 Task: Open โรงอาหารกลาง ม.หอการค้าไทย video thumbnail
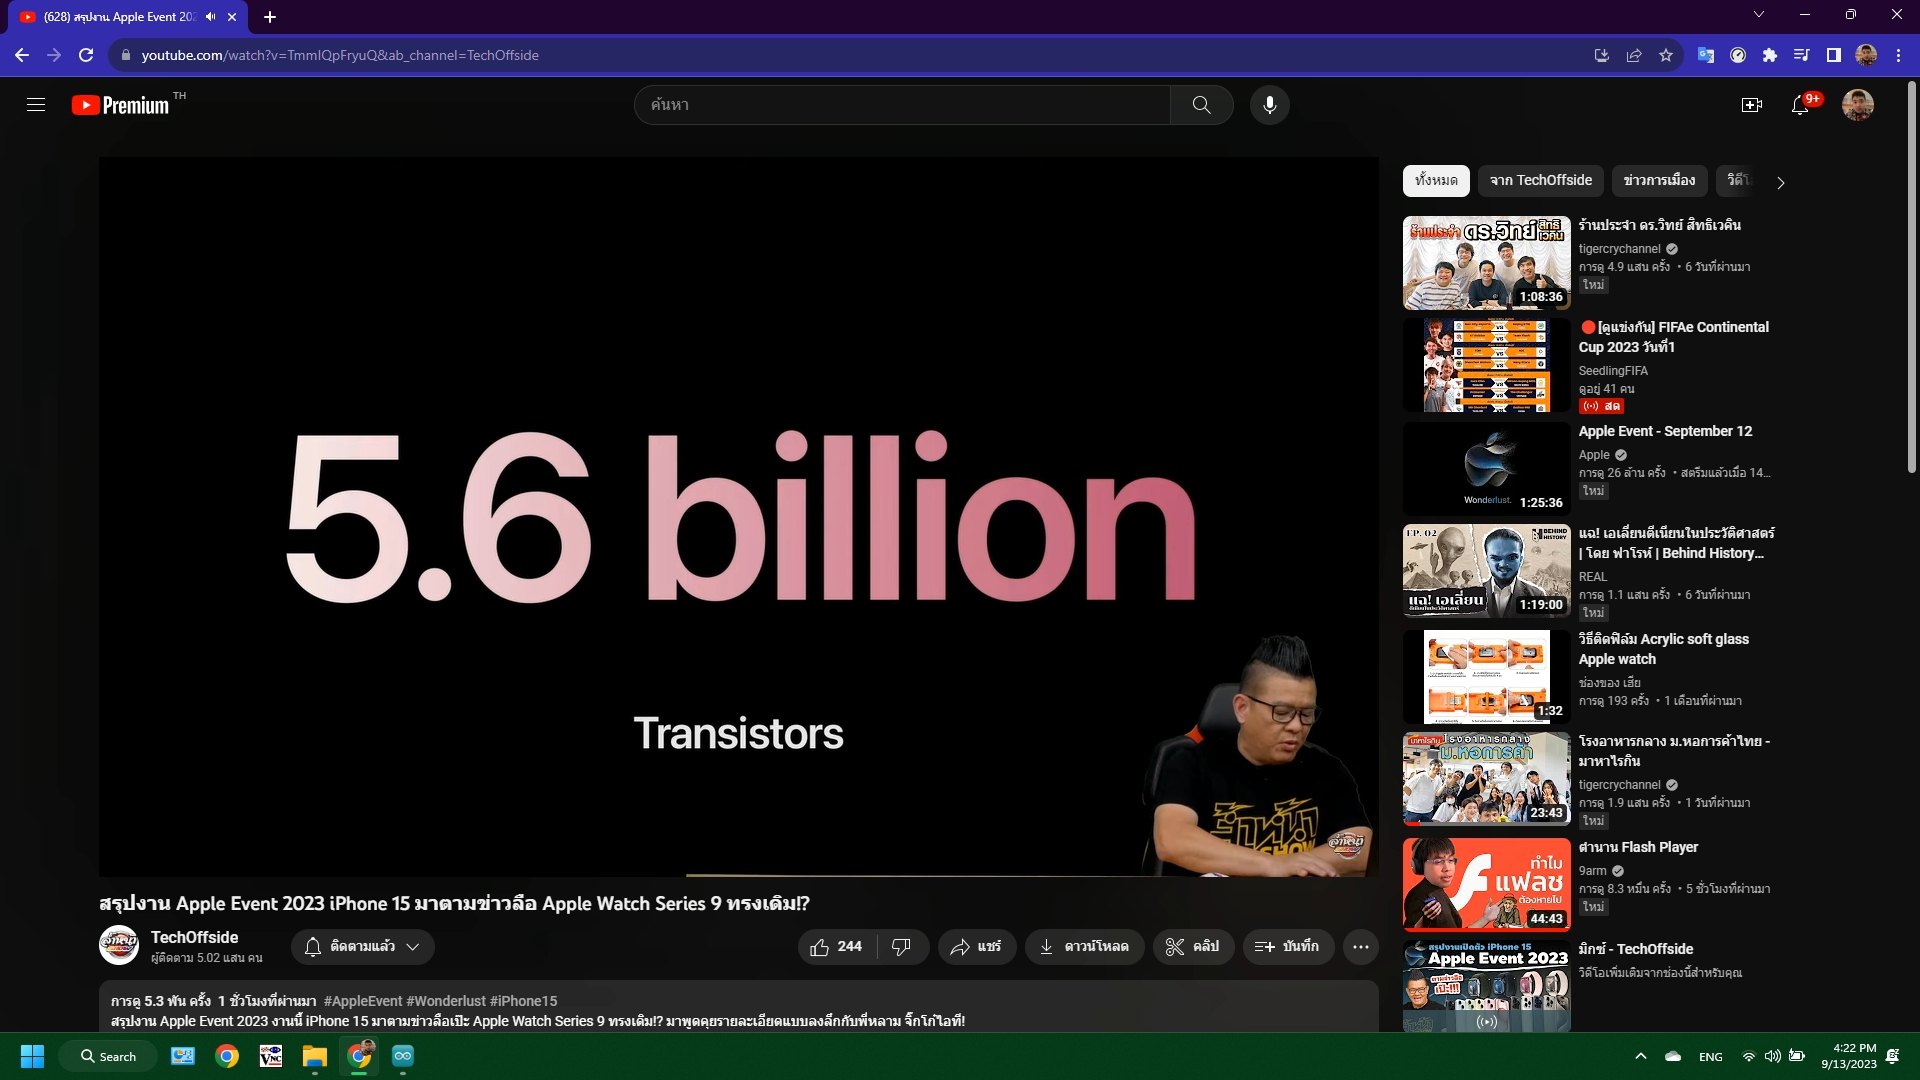click(x=1486, y=779)
